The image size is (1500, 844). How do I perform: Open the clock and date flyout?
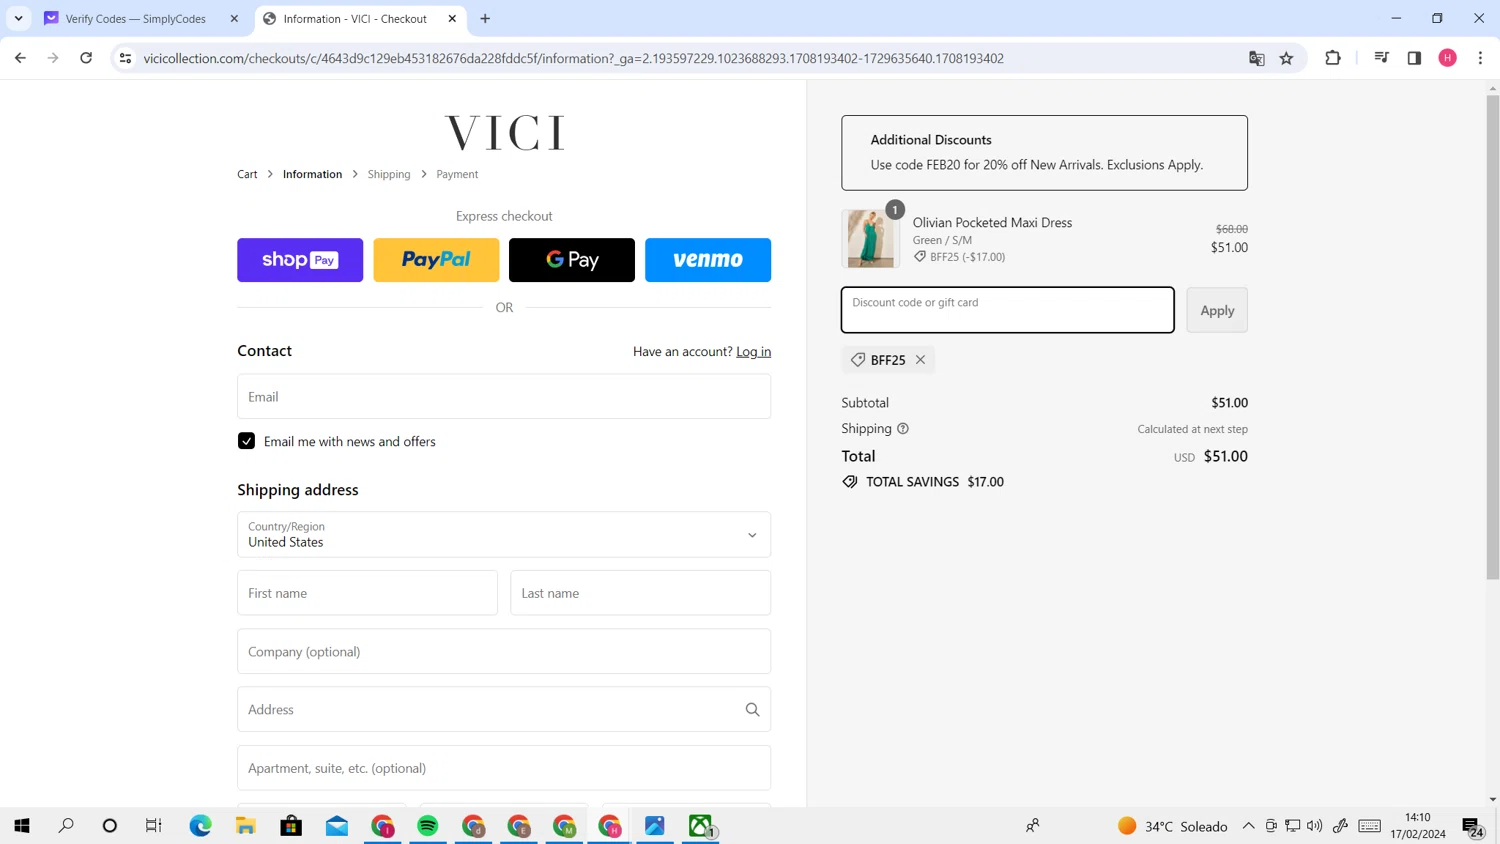coord(1418,826)
